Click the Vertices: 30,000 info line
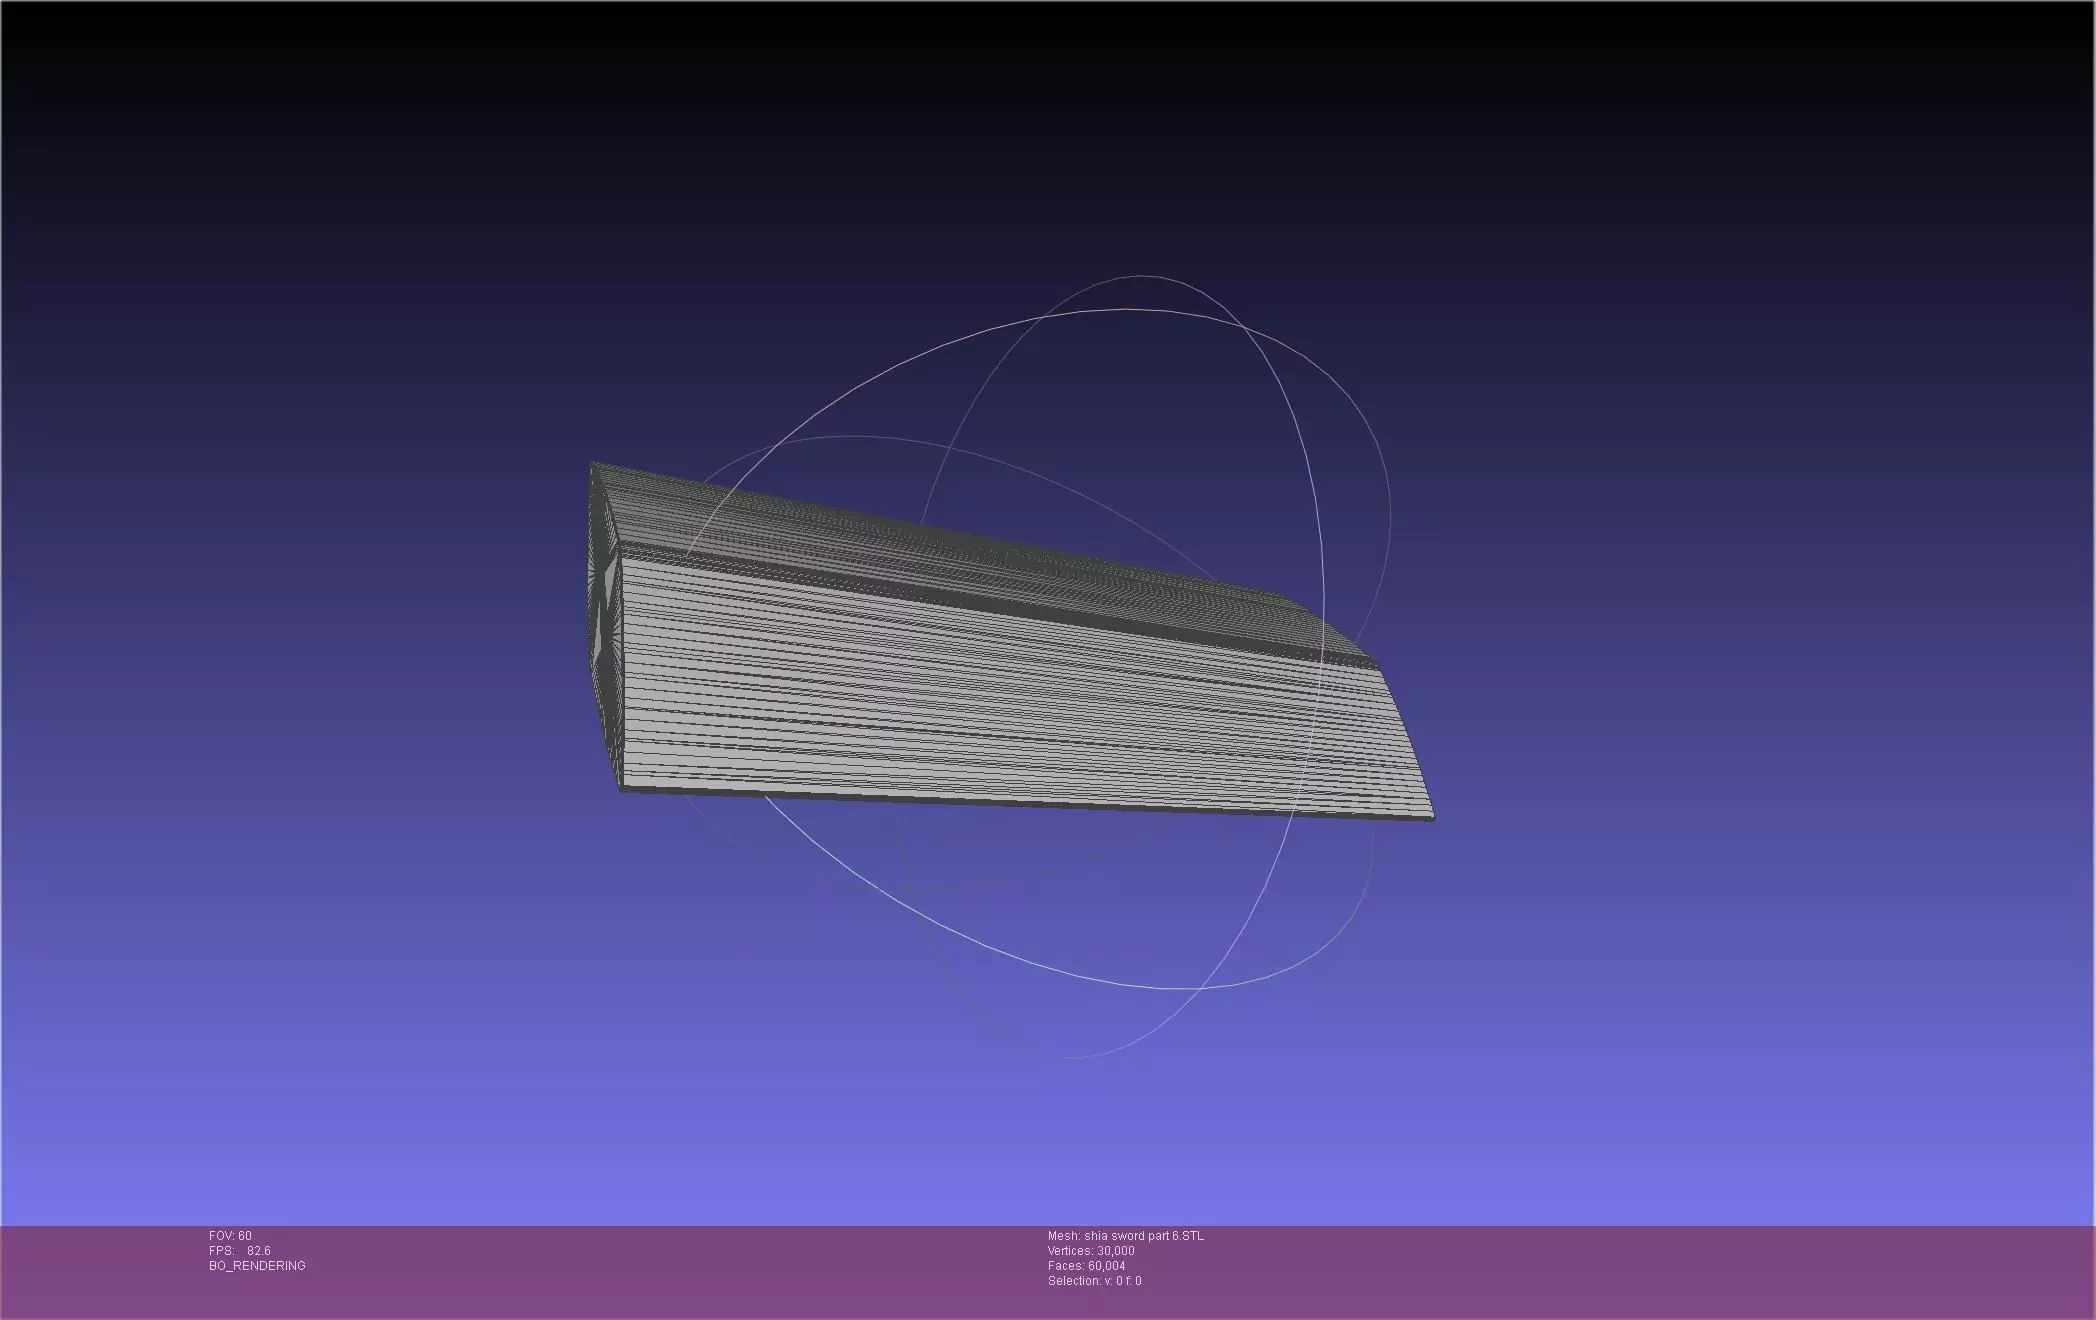The width and height of the screenshot is (2096, 1320). [x=1091, y=1251]
